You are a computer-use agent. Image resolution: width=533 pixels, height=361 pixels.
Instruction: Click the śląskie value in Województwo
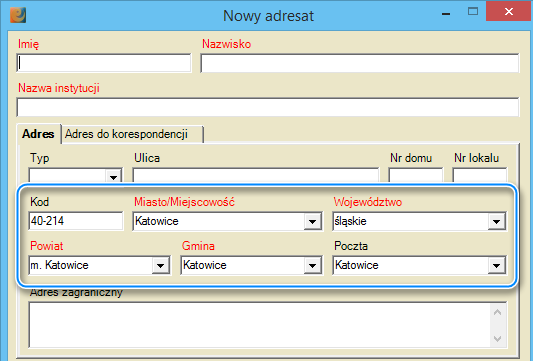pos(350,221)
